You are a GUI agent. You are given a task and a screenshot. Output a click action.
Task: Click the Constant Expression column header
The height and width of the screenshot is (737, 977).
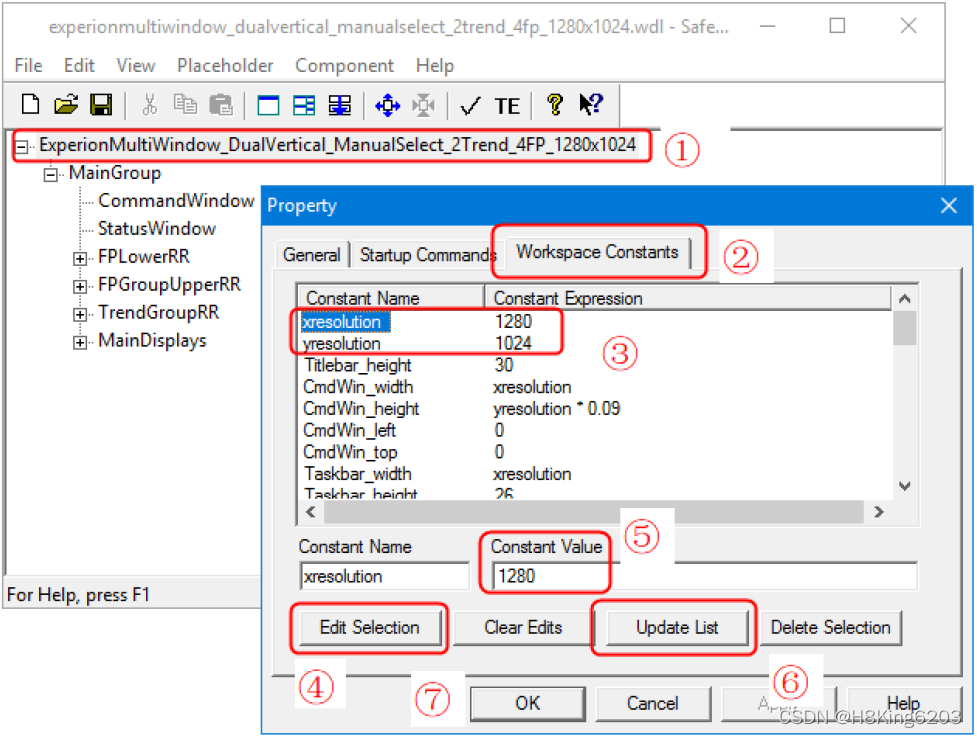point(689,298)
